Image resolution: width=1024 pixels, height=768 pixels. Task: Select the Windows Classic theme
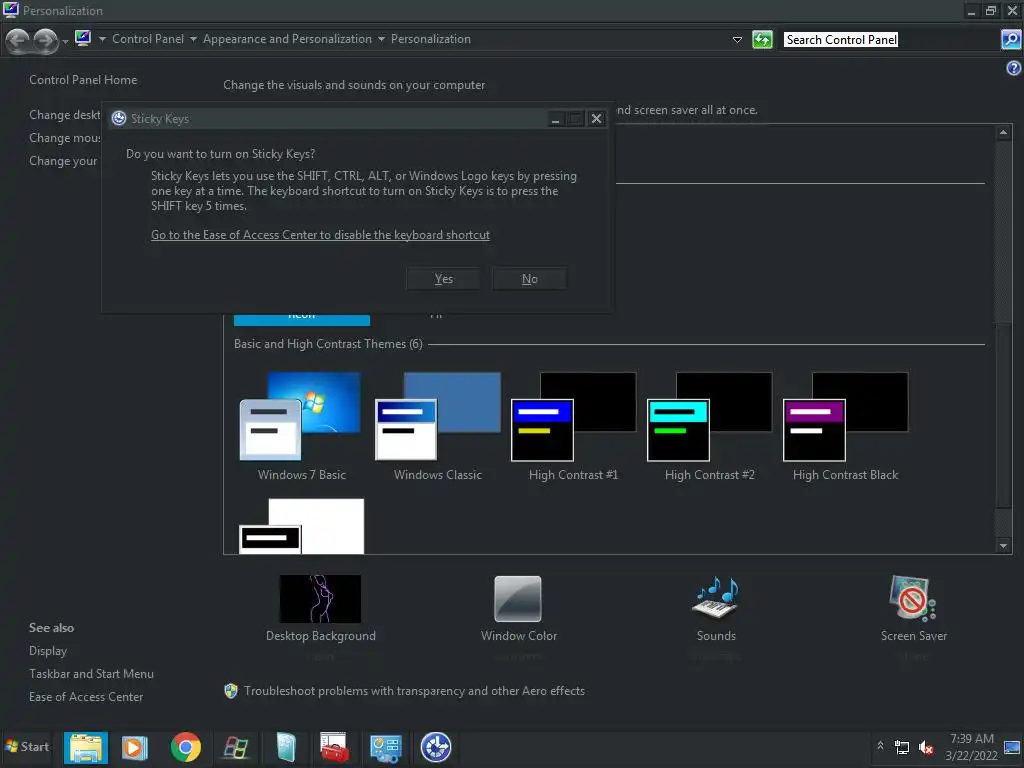[438, 427]
